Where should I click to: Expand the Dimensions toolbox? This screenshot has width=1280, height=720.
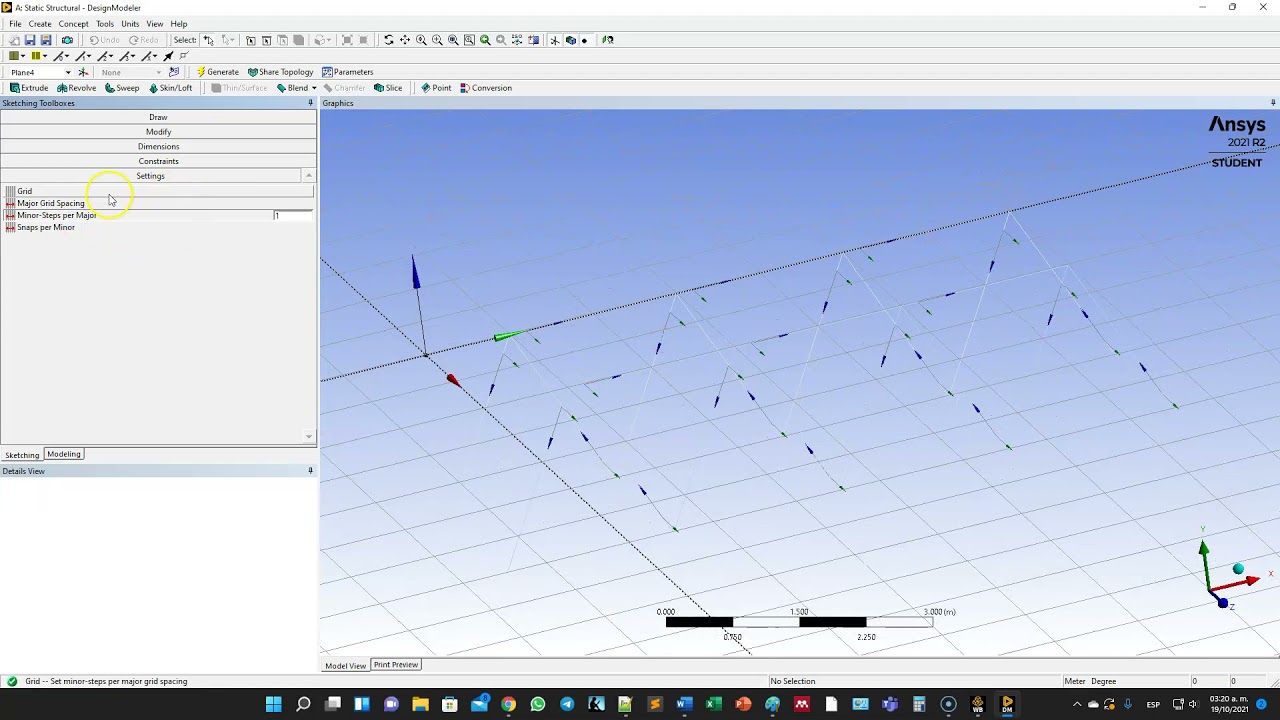[158, 146]
